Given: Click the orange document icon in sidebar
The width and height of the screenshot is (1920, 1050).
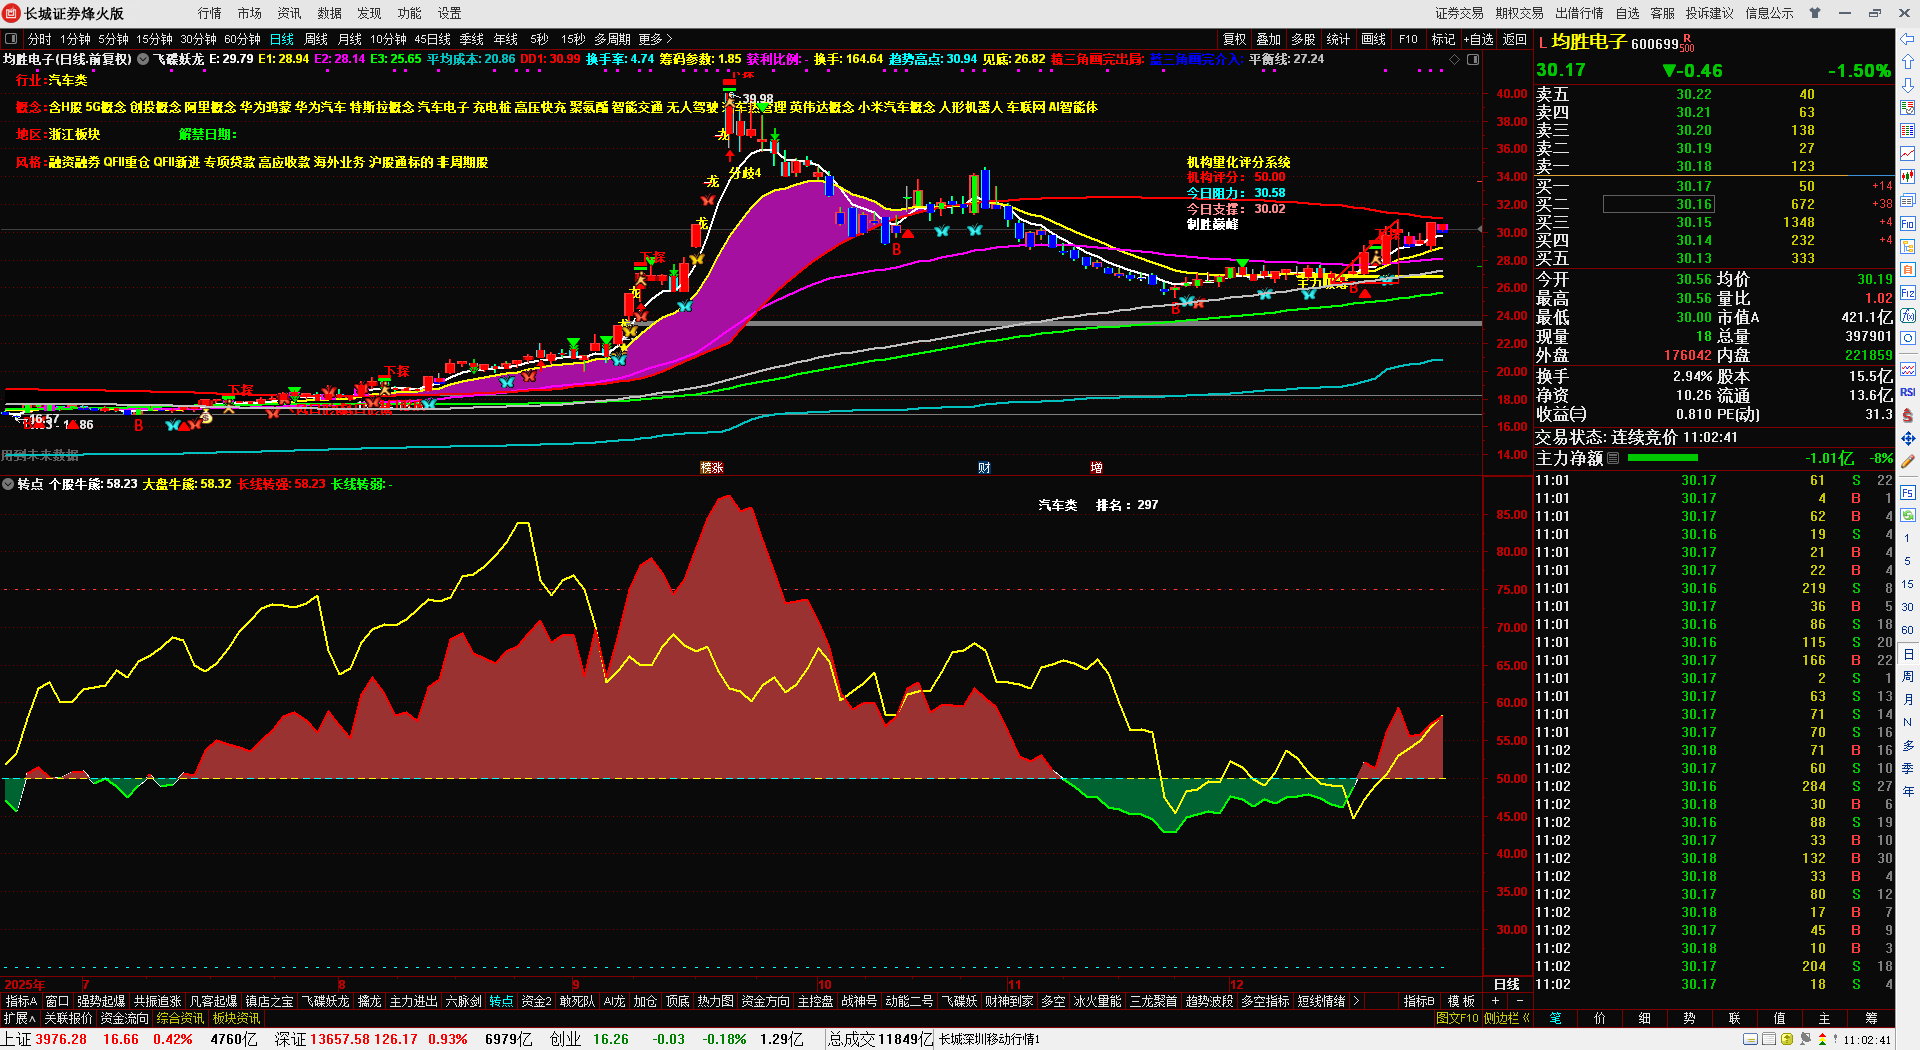Looking at the screenshot, I should 1908,270.
